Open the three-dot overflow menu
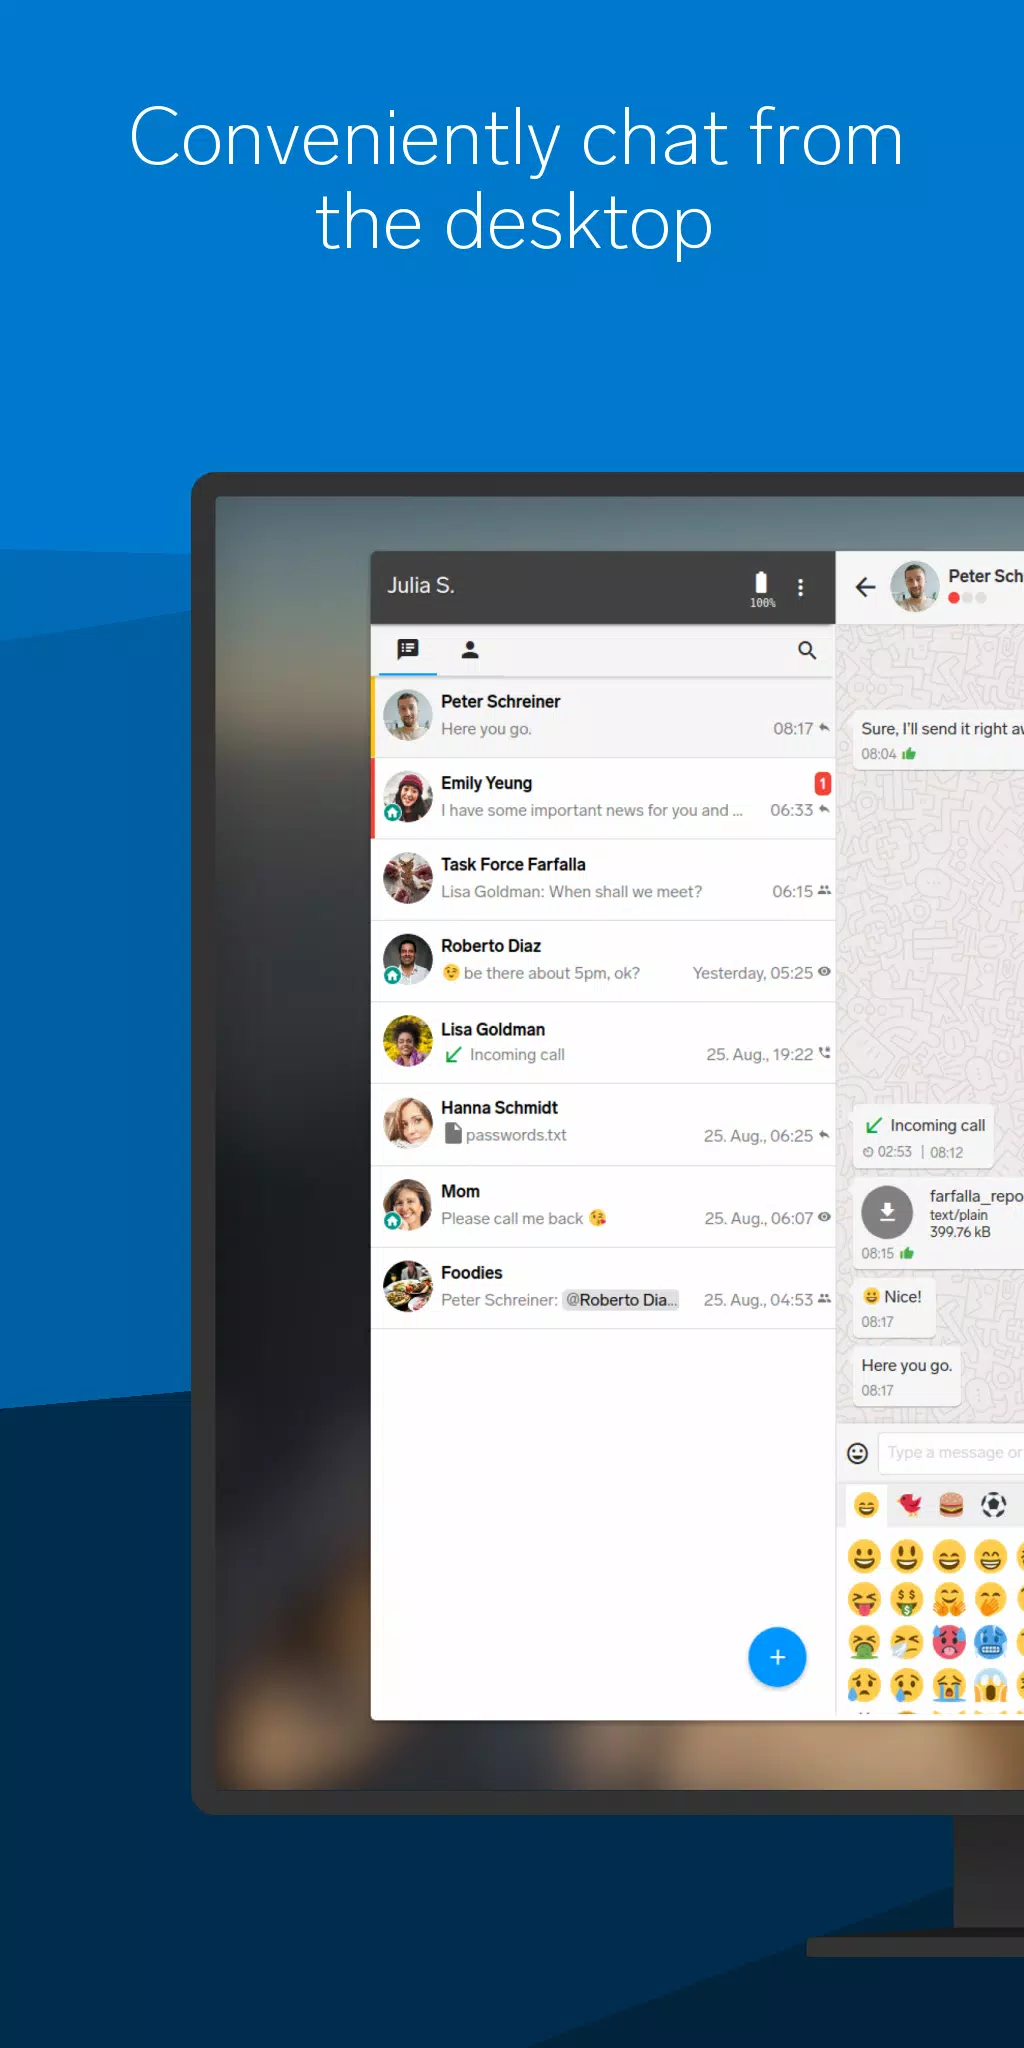The width and height of the screenshot is (1024, 2048). point(800,588)
